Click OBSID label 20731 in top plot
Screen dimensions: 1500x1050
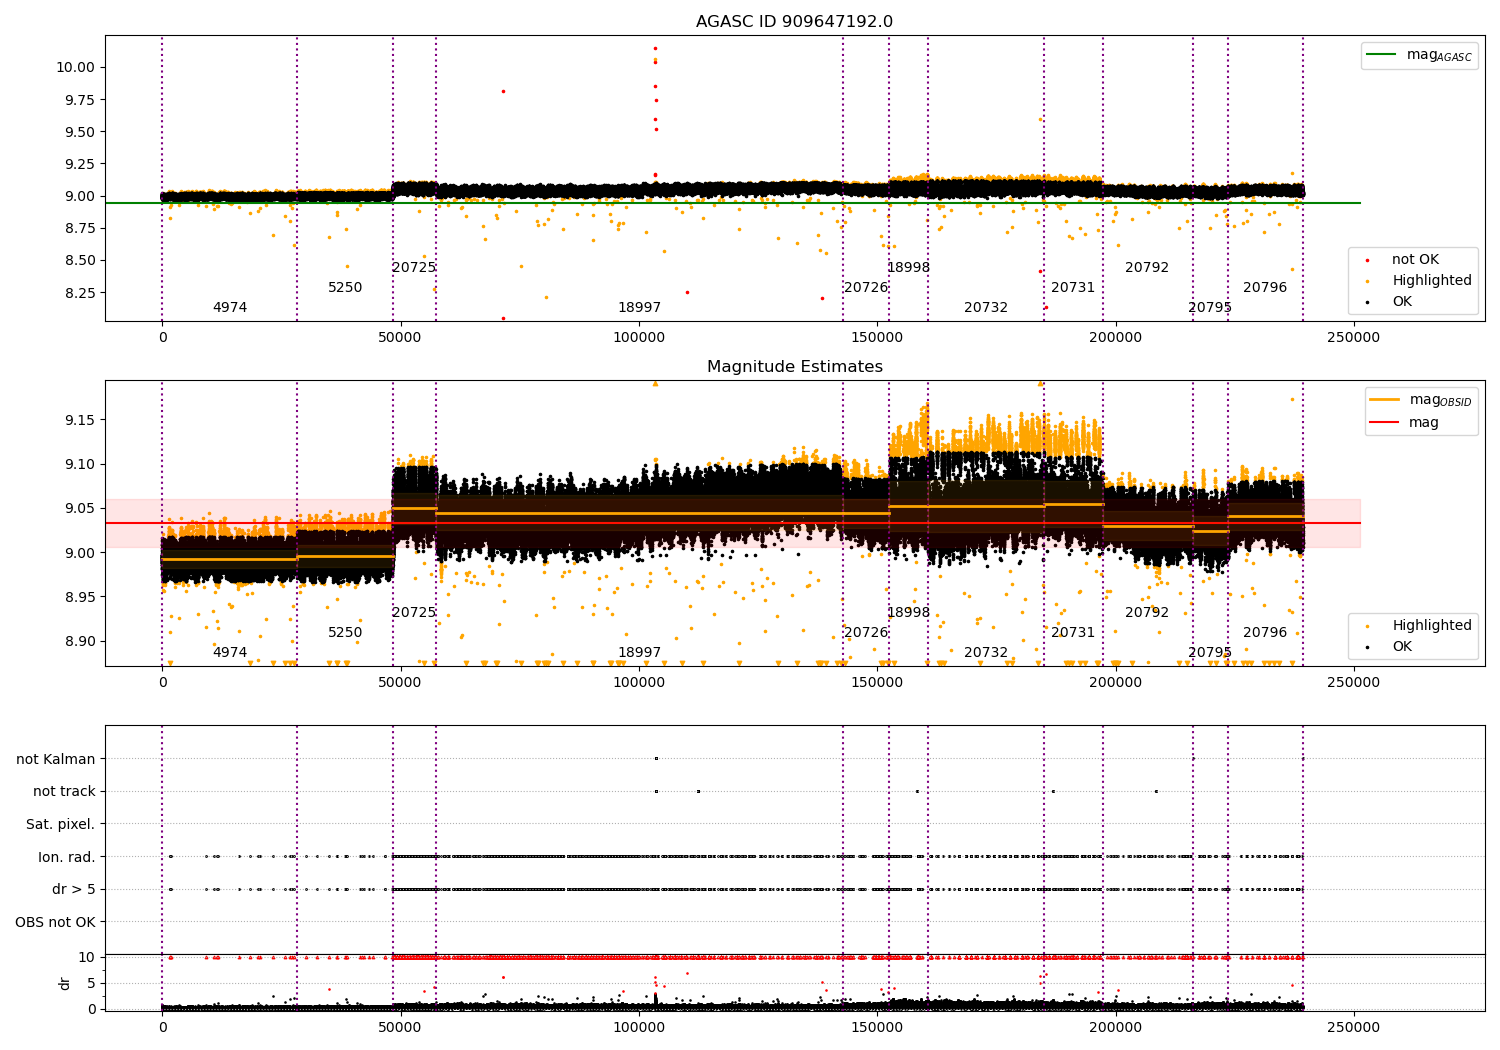[x=1073, y=288]
